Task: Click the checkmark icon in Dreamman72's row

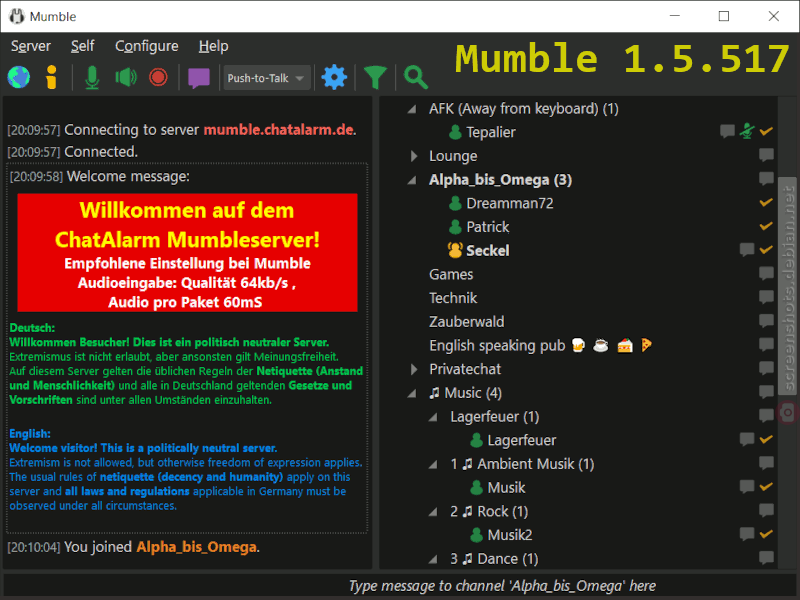Action: click(766, 203)
